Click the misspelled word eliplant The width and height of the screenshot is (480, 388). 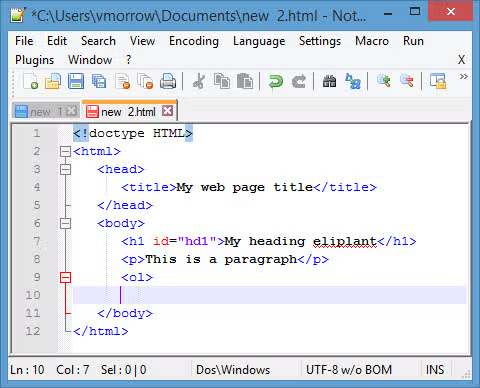pyautogui.click(x=345, y=241)
